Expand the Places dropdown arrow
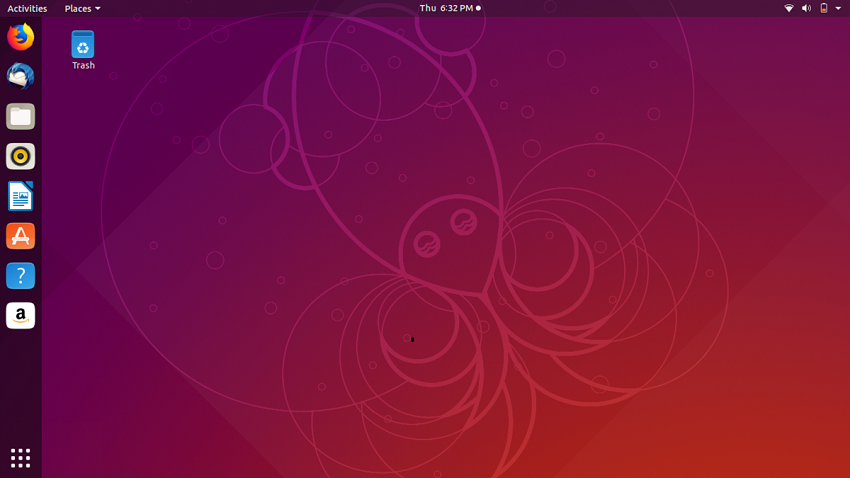The width and height of the screenshot is (850, 478). (x=98, y=9)
